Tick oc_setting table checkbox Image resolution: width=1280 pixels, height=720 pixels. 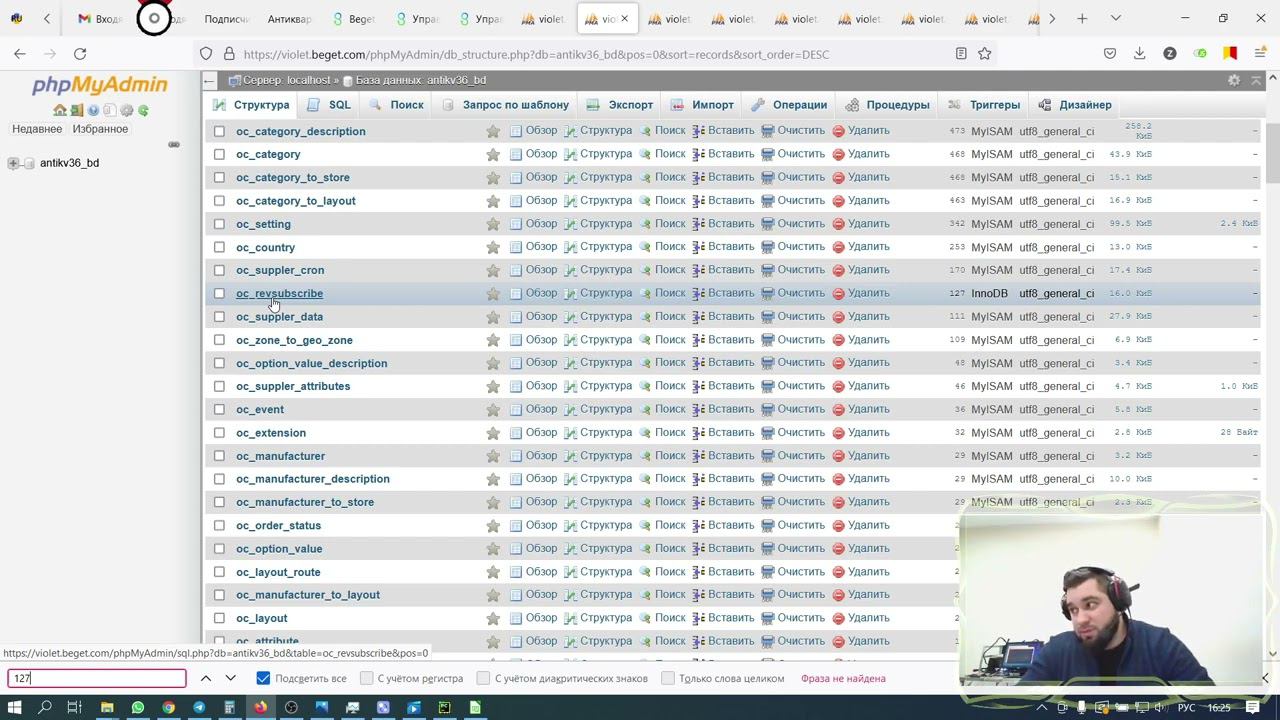point(219,224)
